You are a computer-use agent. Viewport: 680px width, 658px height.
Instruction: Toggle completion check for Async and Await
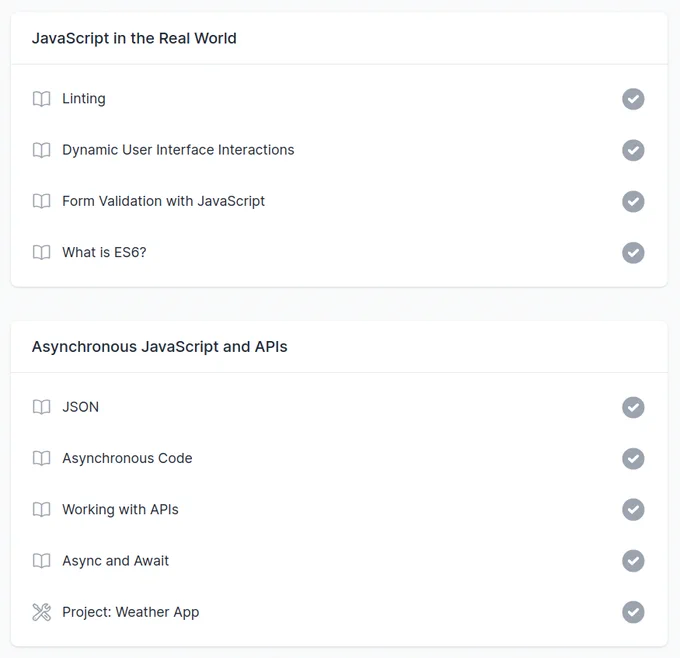pos(633,561)
